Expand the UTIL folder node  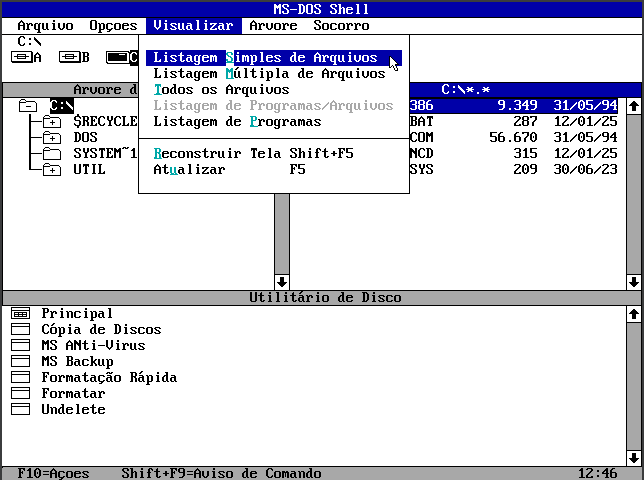pos(52,170)
